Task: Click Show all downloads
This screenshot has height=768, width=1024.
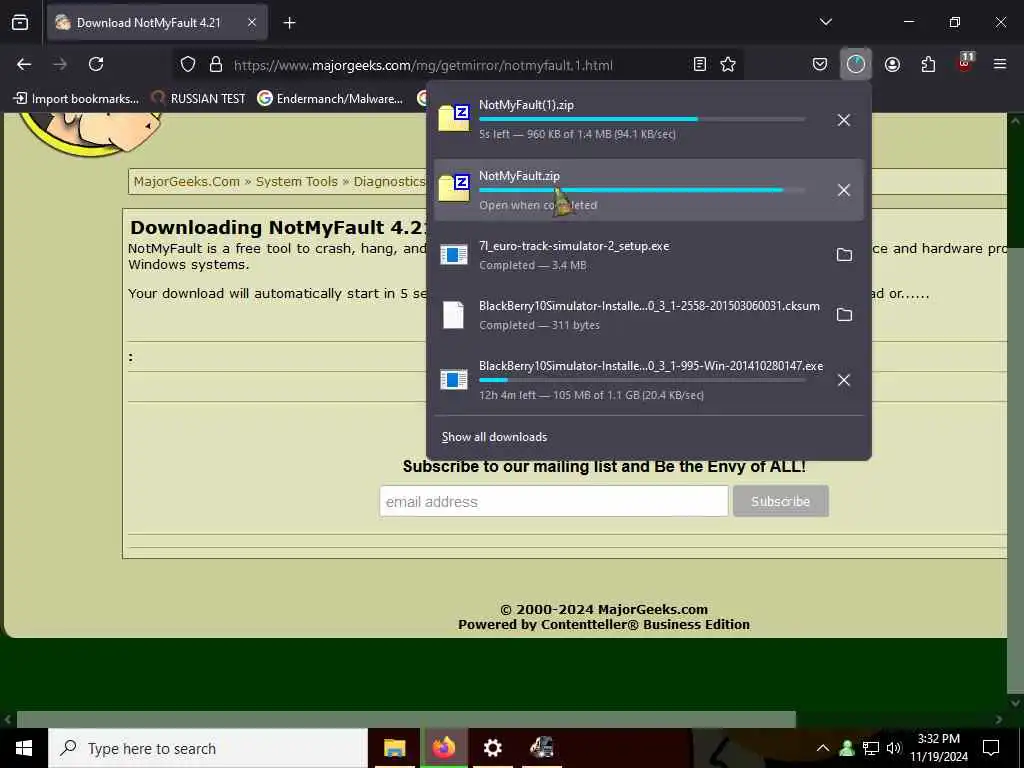Action: (x=494, y=437)
